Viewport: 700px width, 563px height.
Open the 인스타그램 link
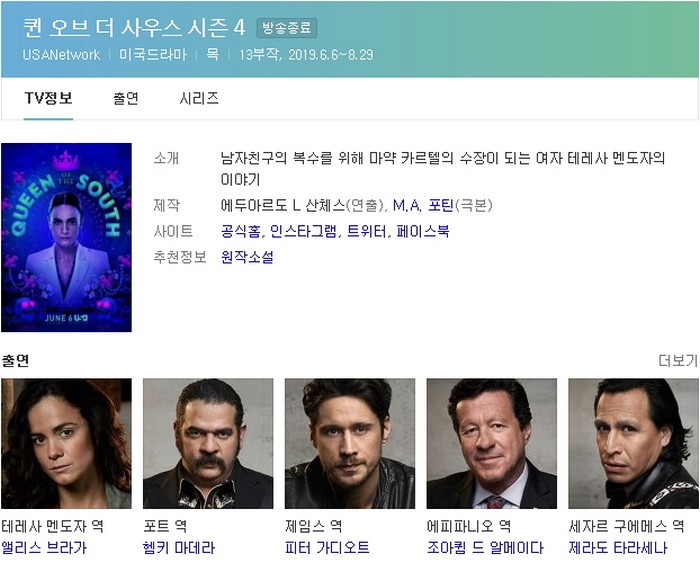pyautogui.click(x=303, y=231)
